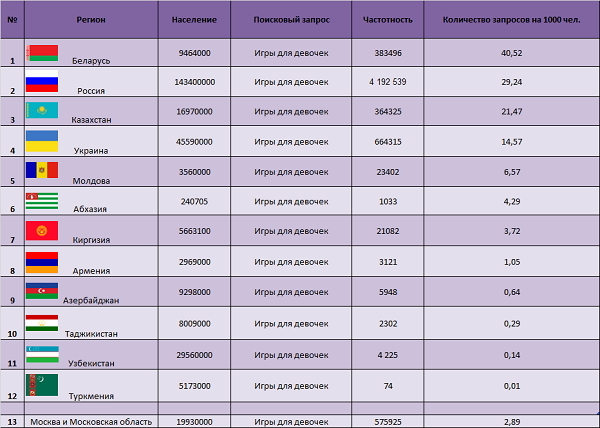Screen dimensions: 600x428
Task: Select the "Москва и Московская область" cell
Action: pyautogui.click(x=90, y=422)
